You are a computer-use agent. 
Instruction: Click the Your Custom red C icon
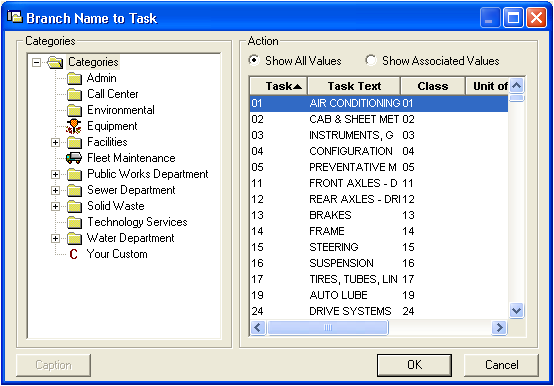click(x=73, y=254)
